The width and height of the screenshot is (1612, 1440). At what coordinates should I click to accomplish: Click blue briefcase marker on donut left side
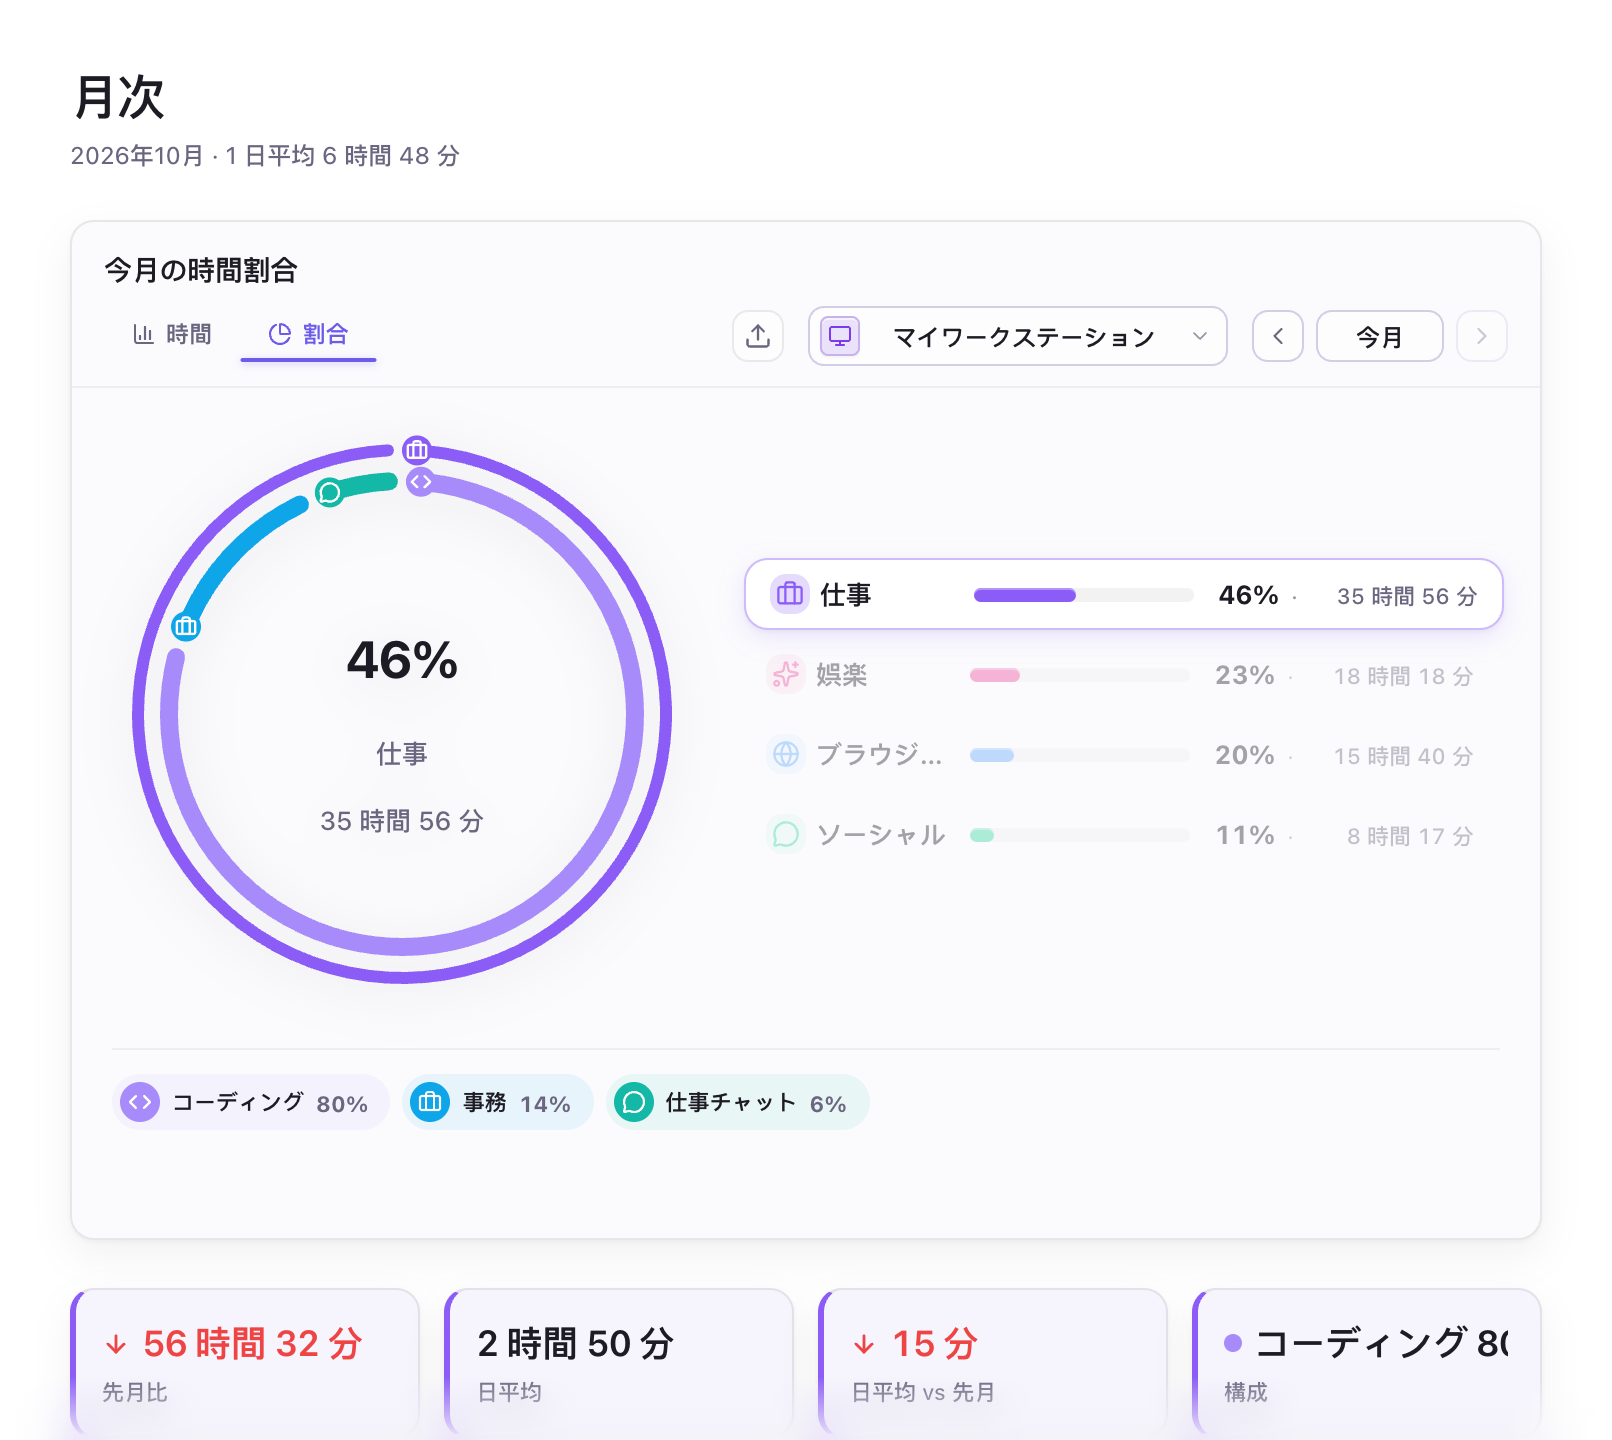click(x=186, y=627)
